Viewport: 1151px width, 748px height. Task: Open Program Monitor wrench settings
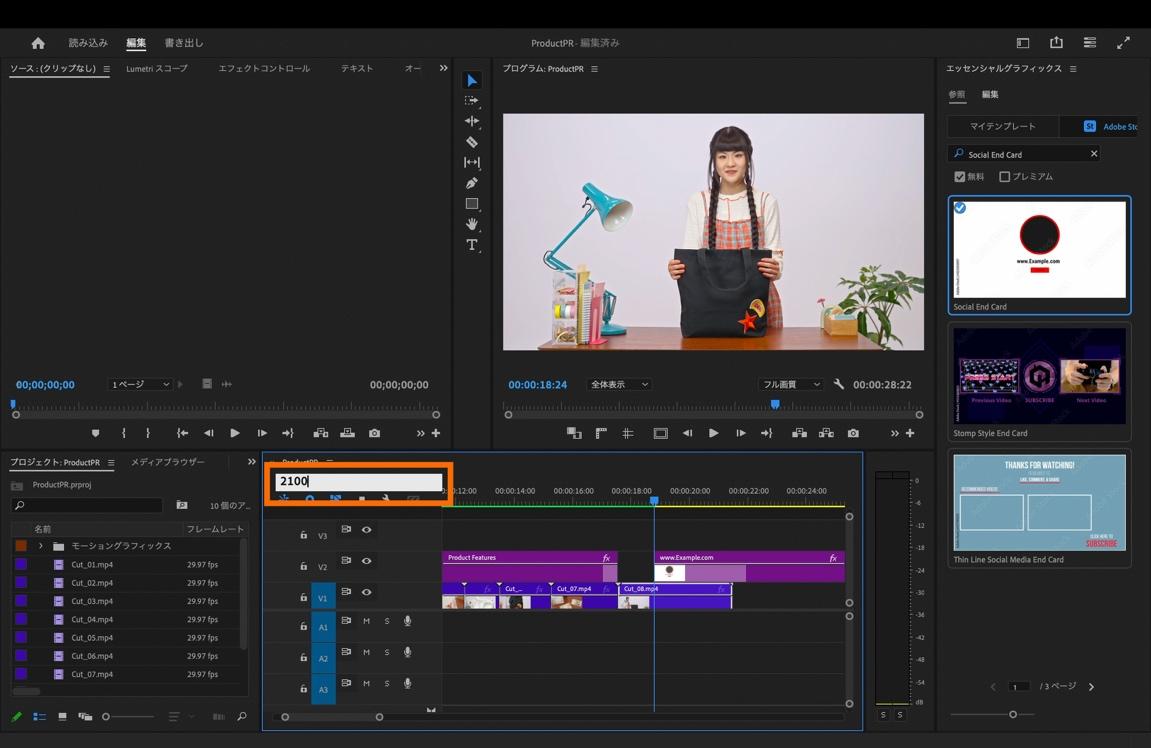point(839,384)
